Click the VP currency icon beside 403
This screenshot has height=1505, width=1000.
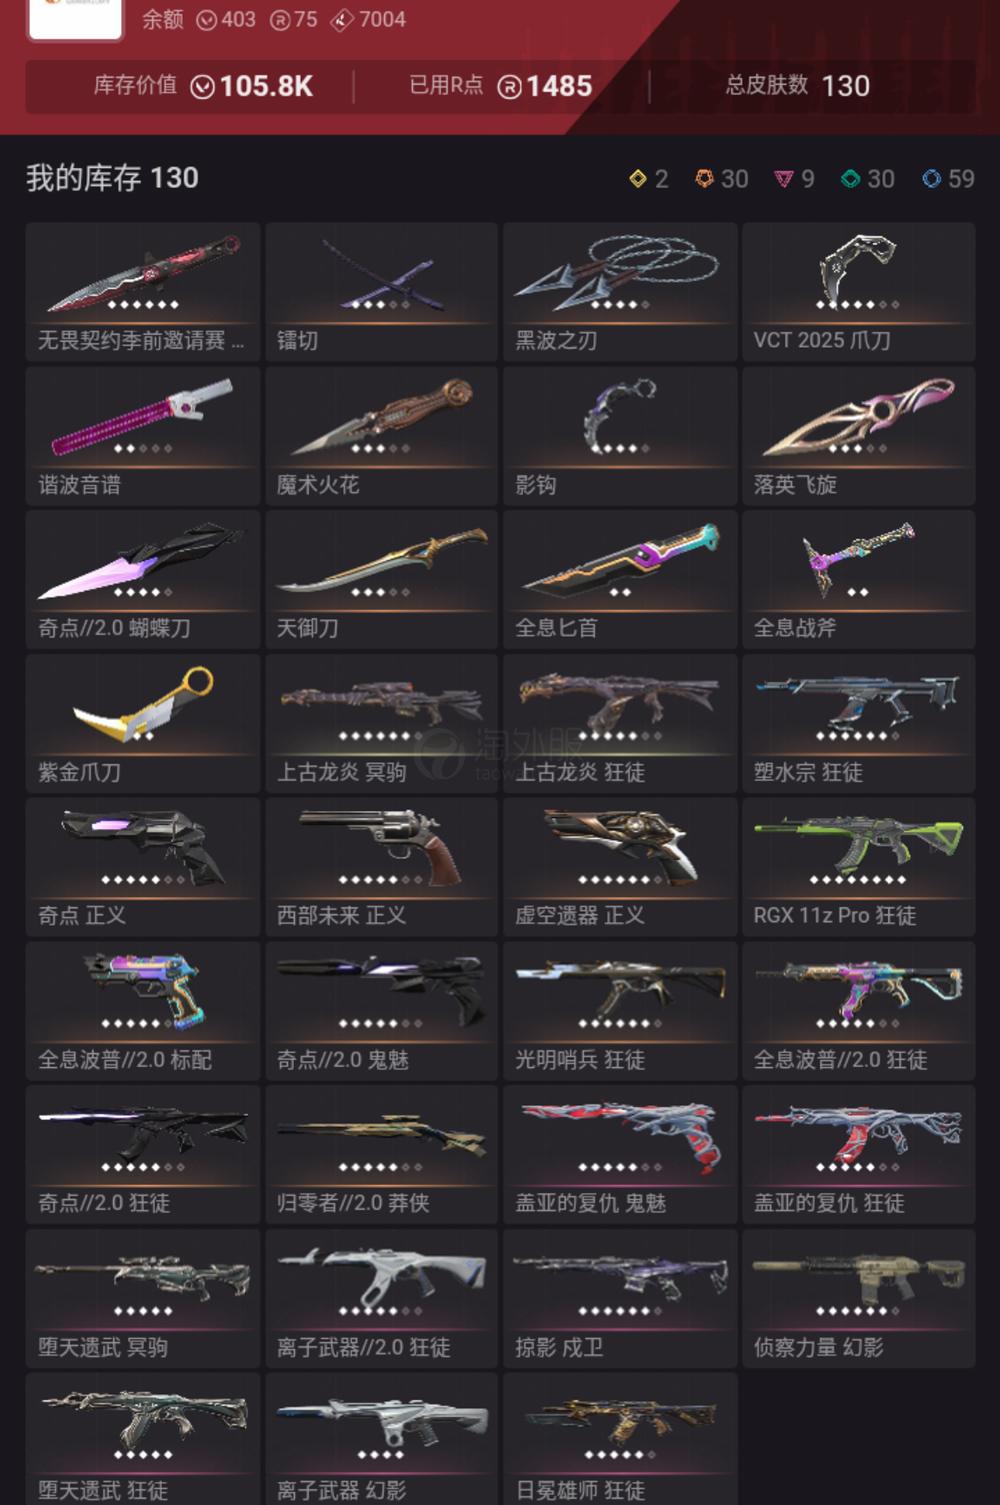[x=206, y=20]
